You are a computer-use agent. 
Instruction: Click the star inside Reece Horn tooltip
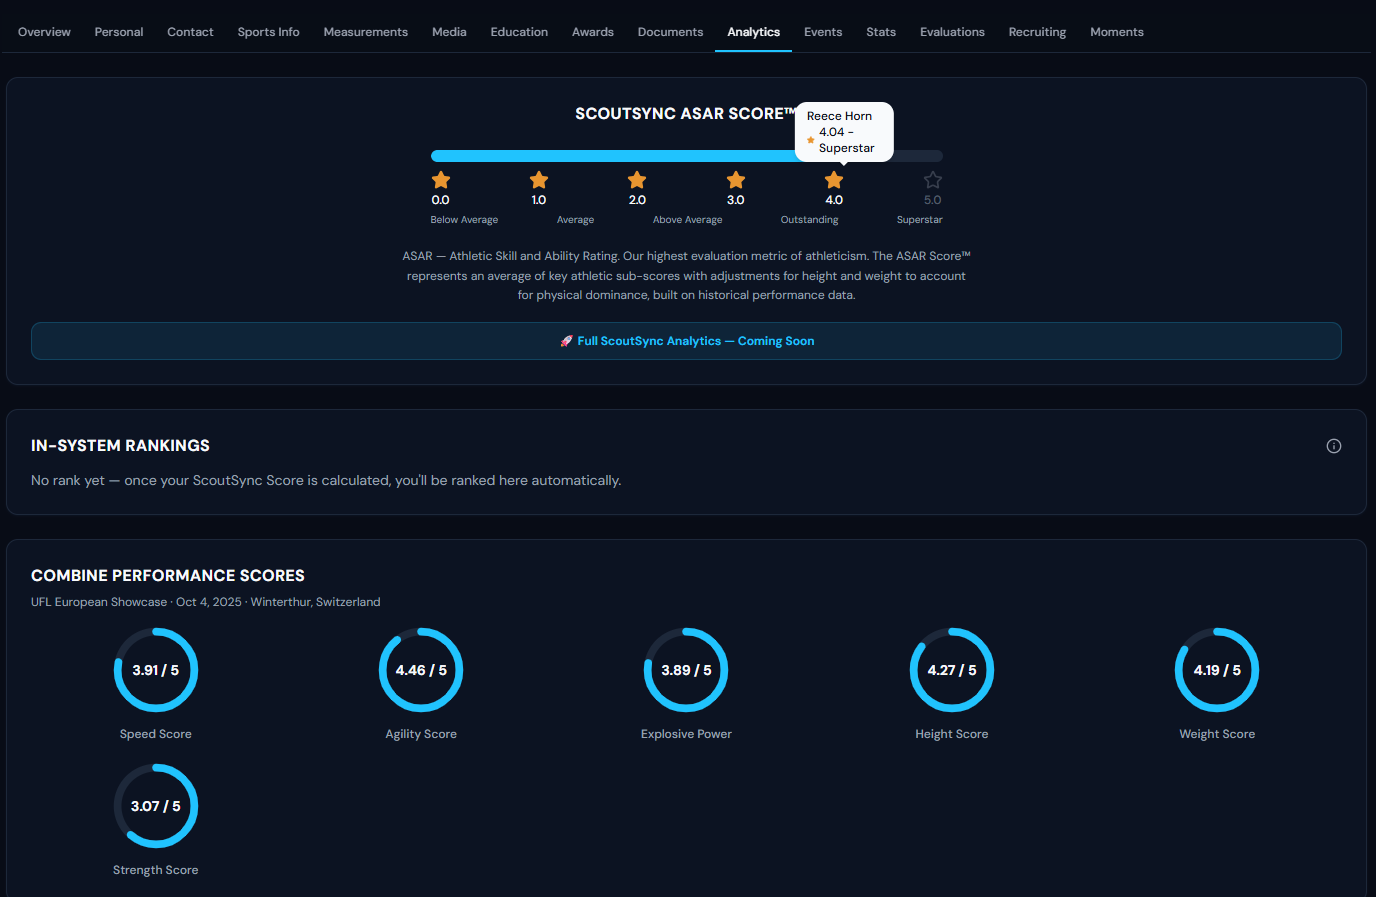point(811,140)
